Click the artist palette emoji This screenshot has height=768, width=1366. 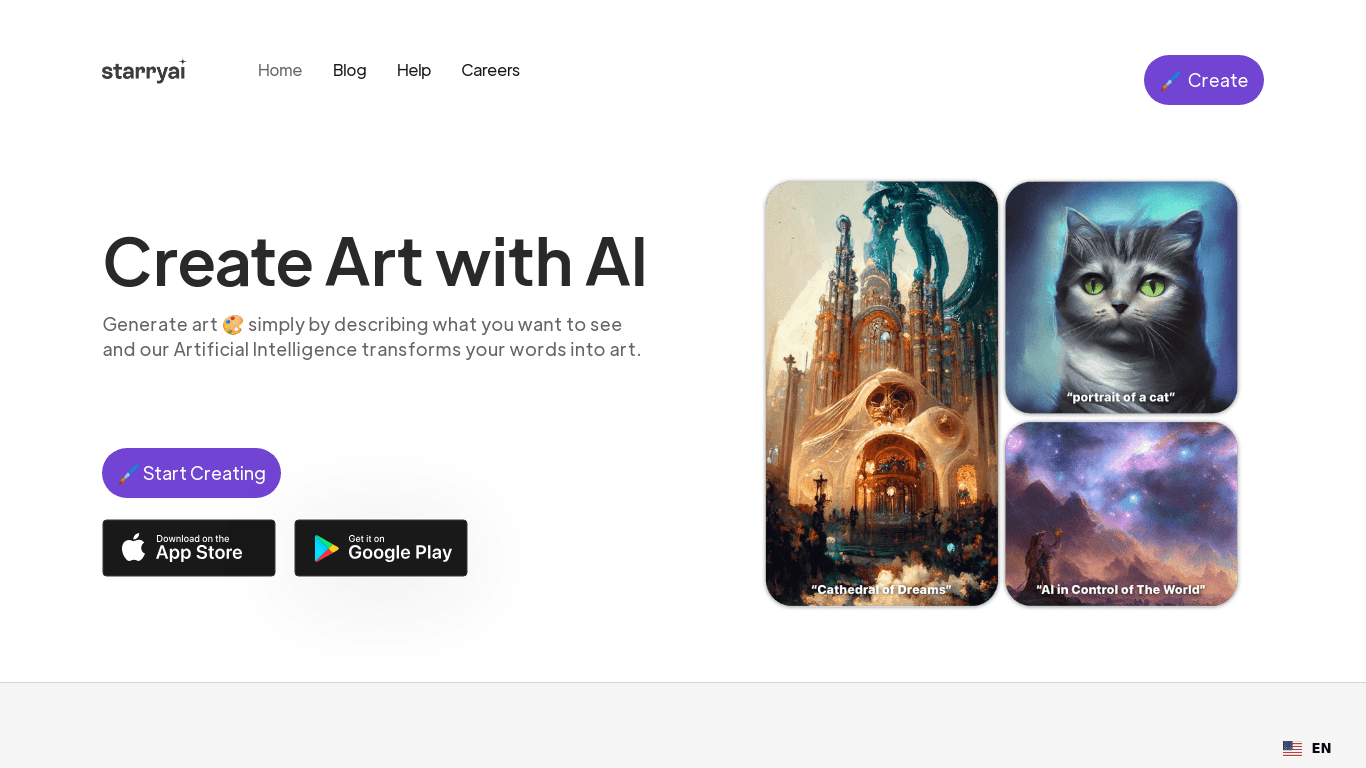pyautogui.click(x=233, y=324)
